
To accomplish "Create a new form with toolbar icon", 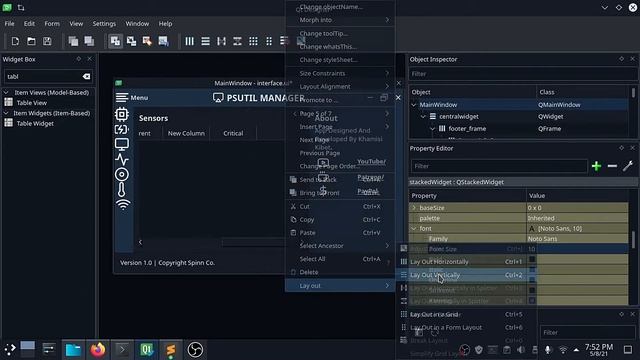I will (x=15, y=41).
